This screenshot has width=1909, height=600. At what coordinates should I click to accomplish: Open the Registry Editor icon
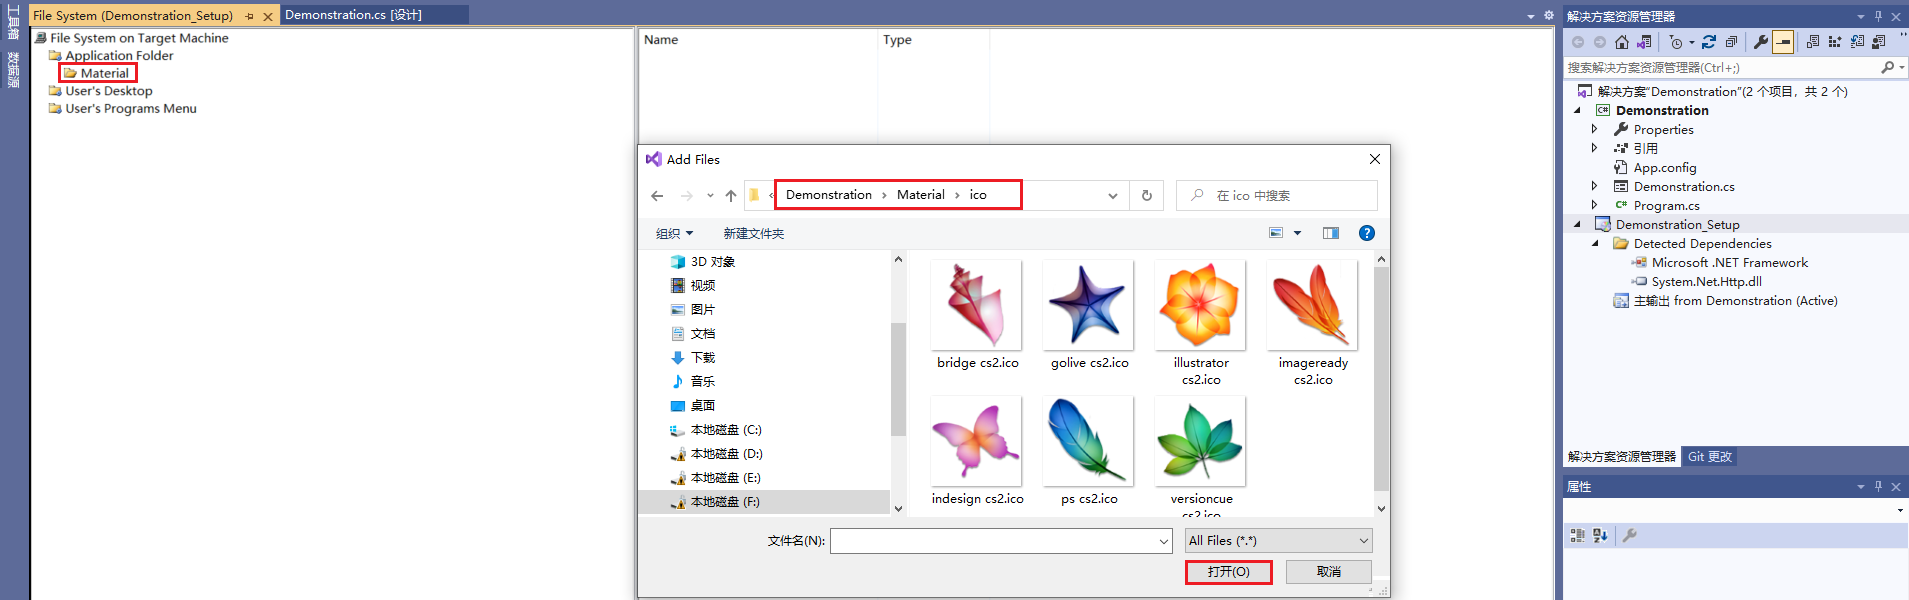click(x=1835, y=42)
